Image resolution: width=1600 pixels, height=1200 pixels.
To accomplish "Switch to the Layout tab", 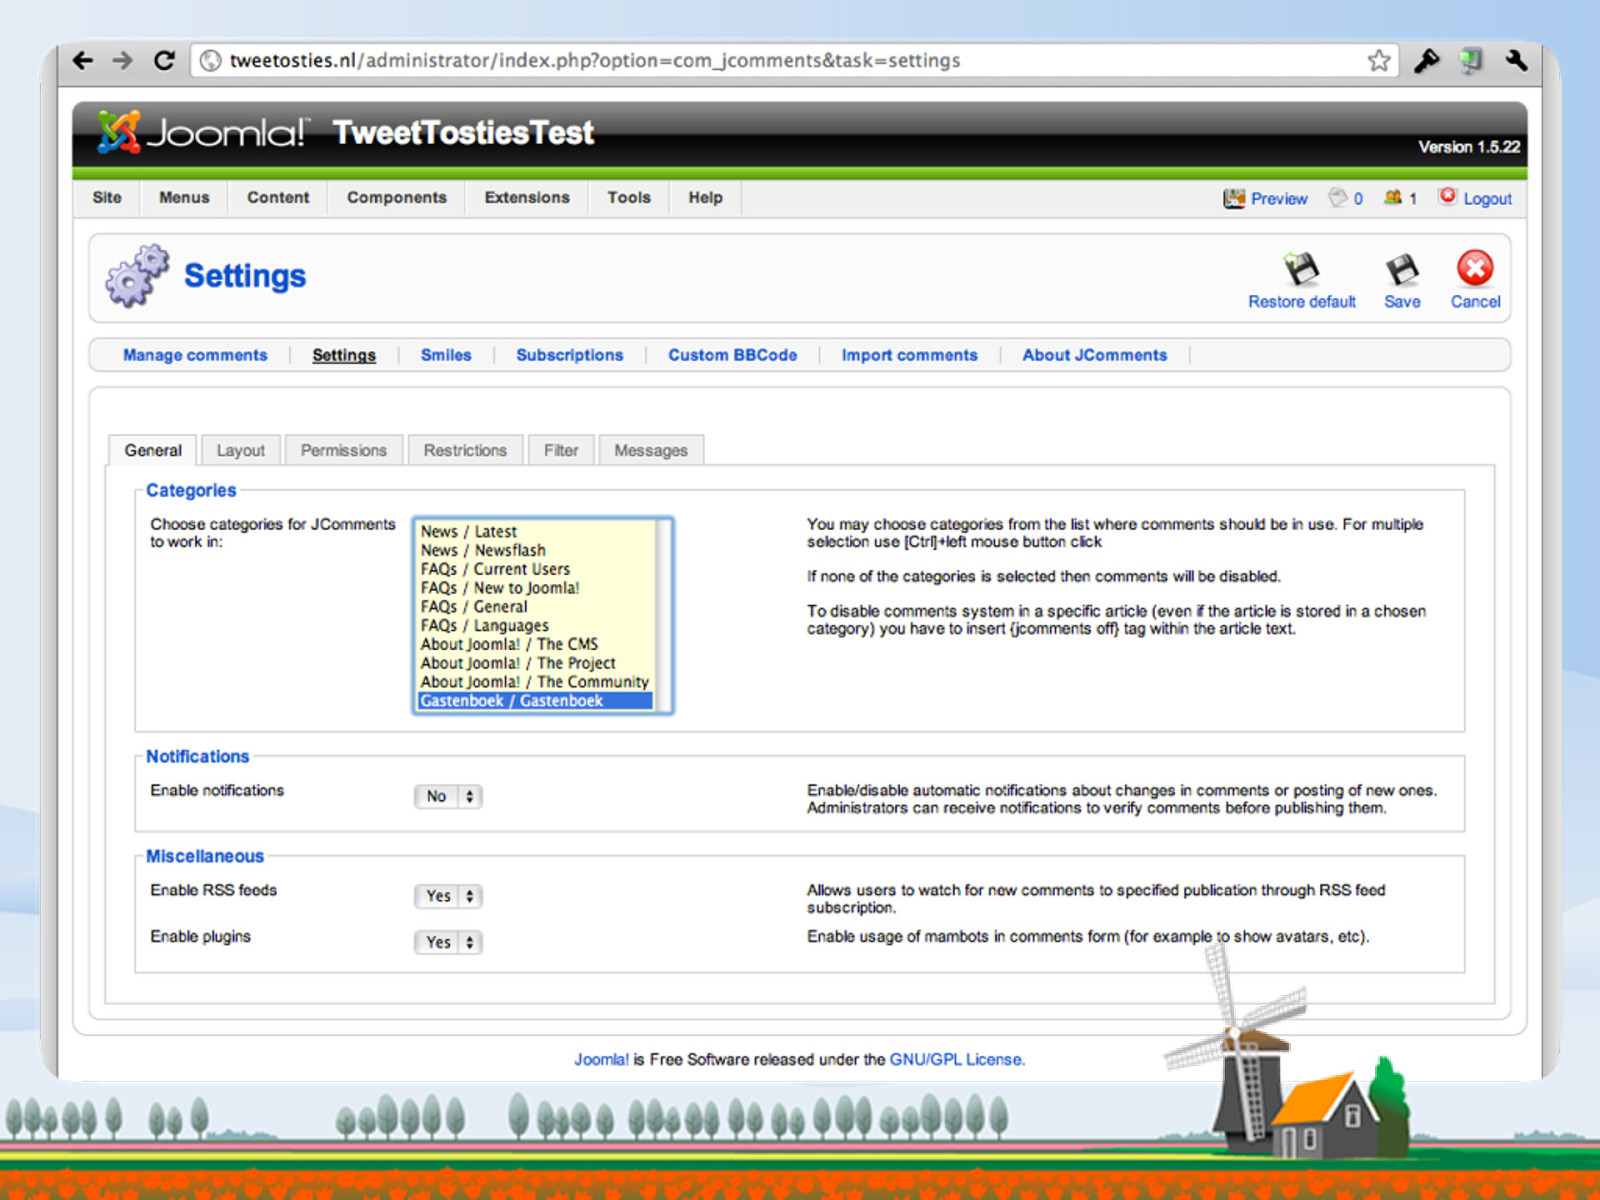I will point(241,450).
